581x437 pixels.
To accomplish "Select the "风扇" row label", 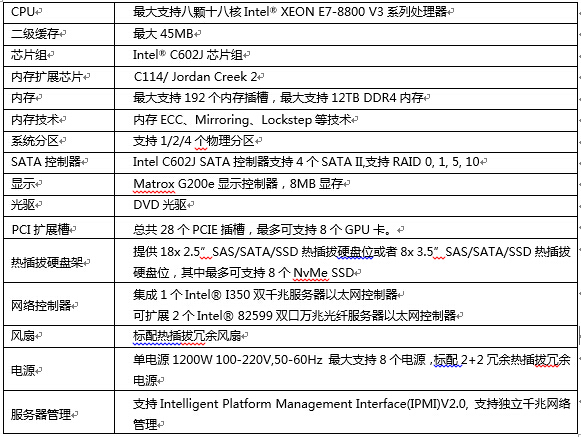I will pyautogui.click(x=23, y=336).
